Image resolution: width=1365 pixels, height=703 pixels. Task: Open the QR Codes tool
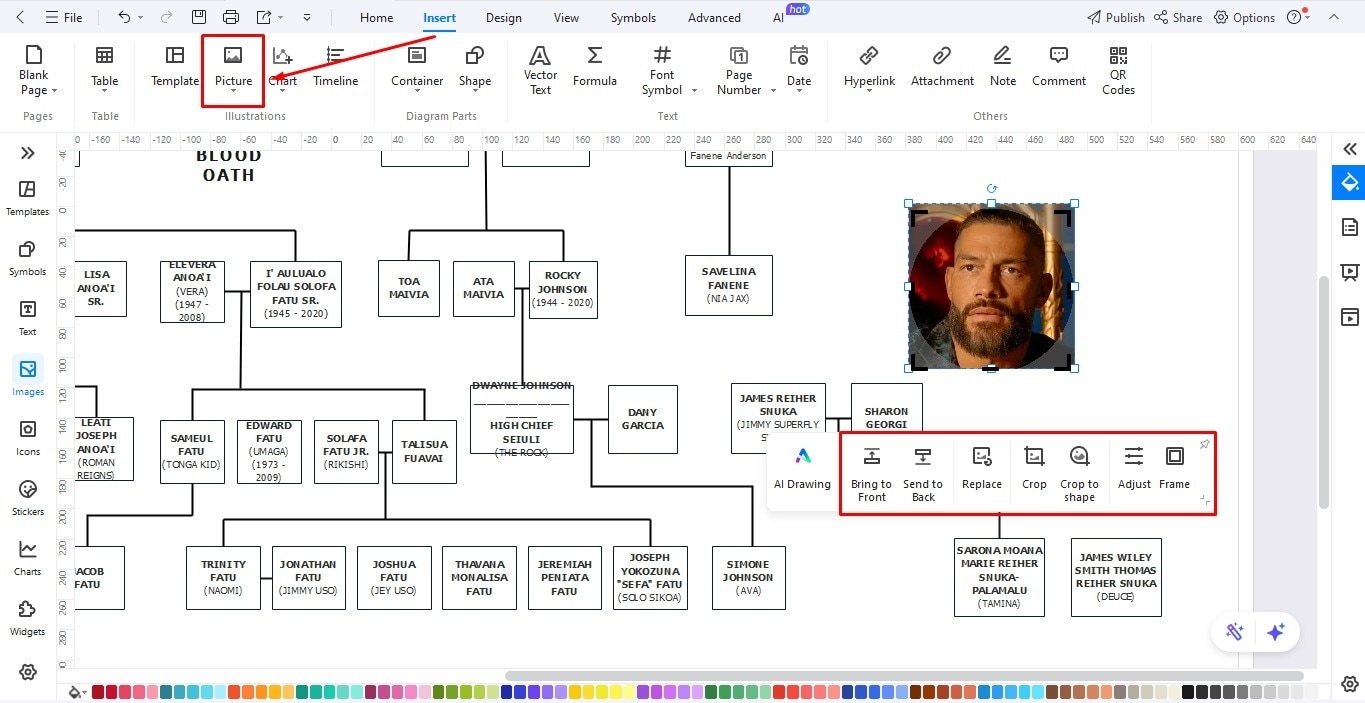[x=1117, y=69]
